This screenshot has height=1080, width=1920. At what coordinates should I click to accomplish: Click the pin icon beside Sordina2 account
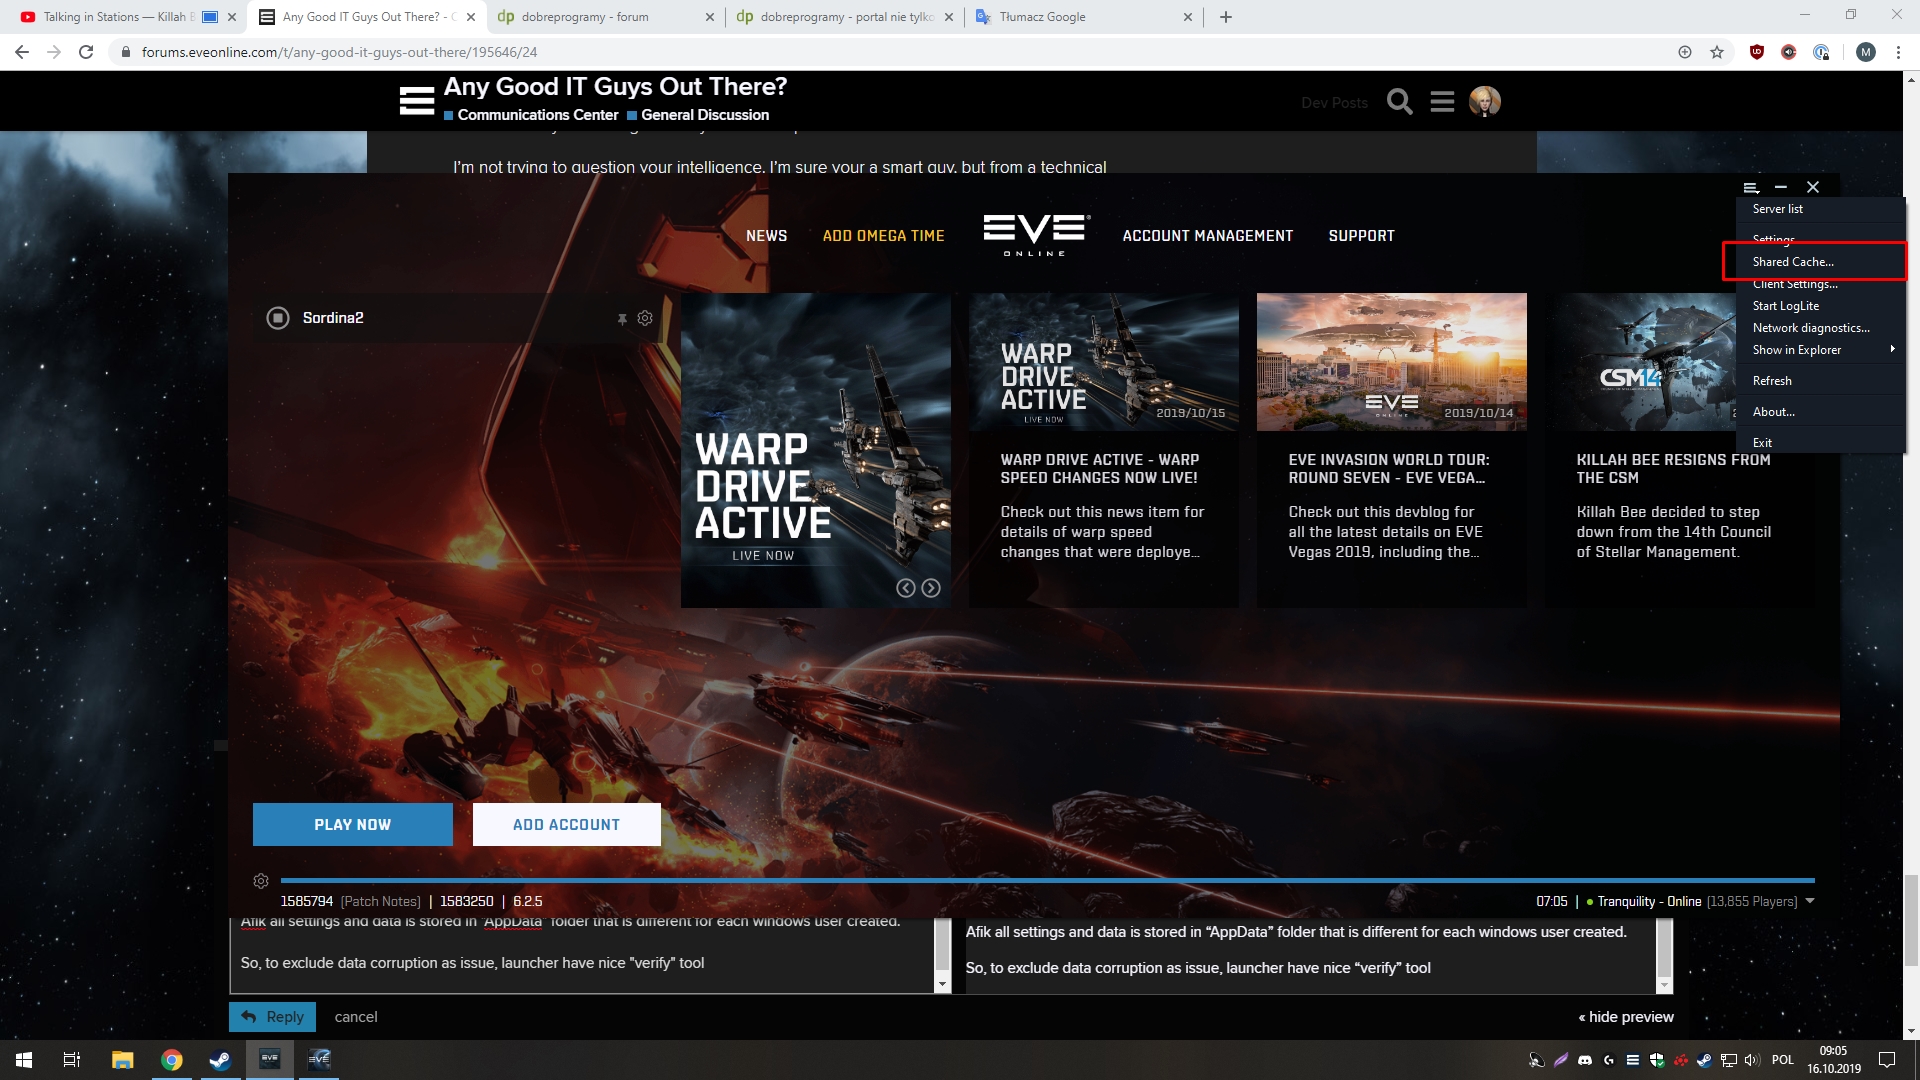click(x=622, y=319)
